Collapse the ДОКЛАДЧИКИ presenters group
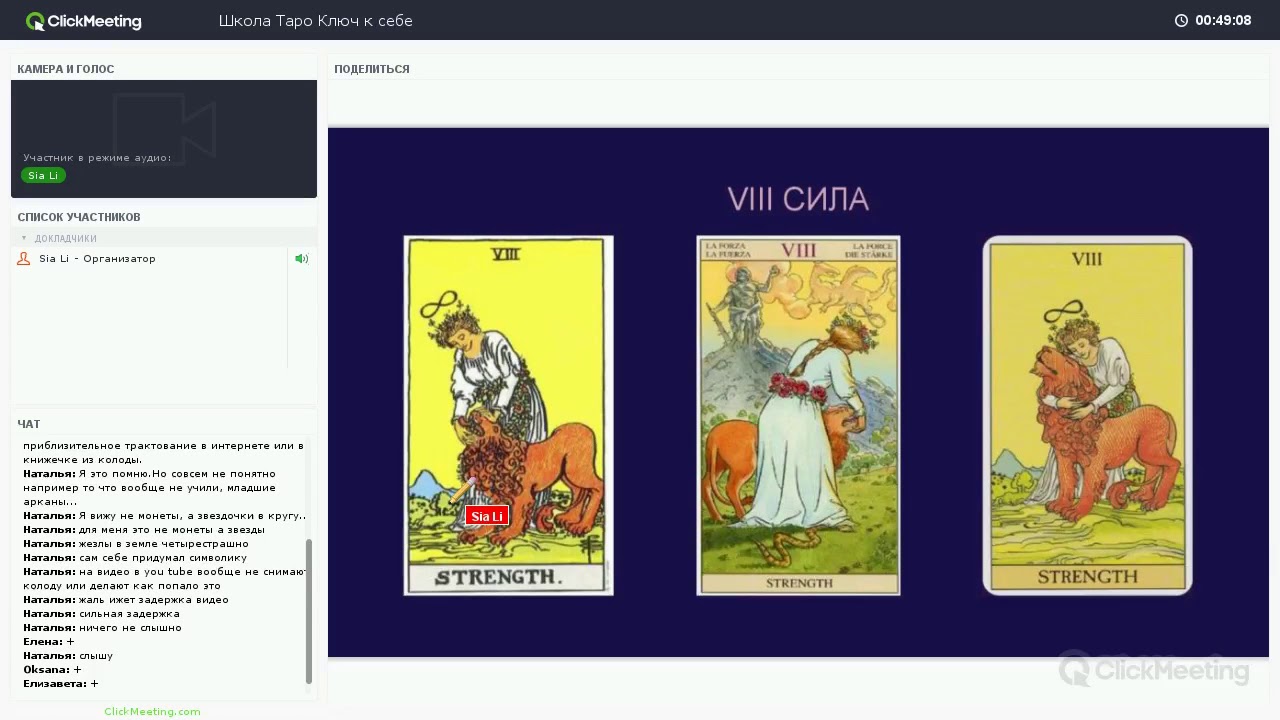This screenshot has width=1280, height=720. [24, 238]
